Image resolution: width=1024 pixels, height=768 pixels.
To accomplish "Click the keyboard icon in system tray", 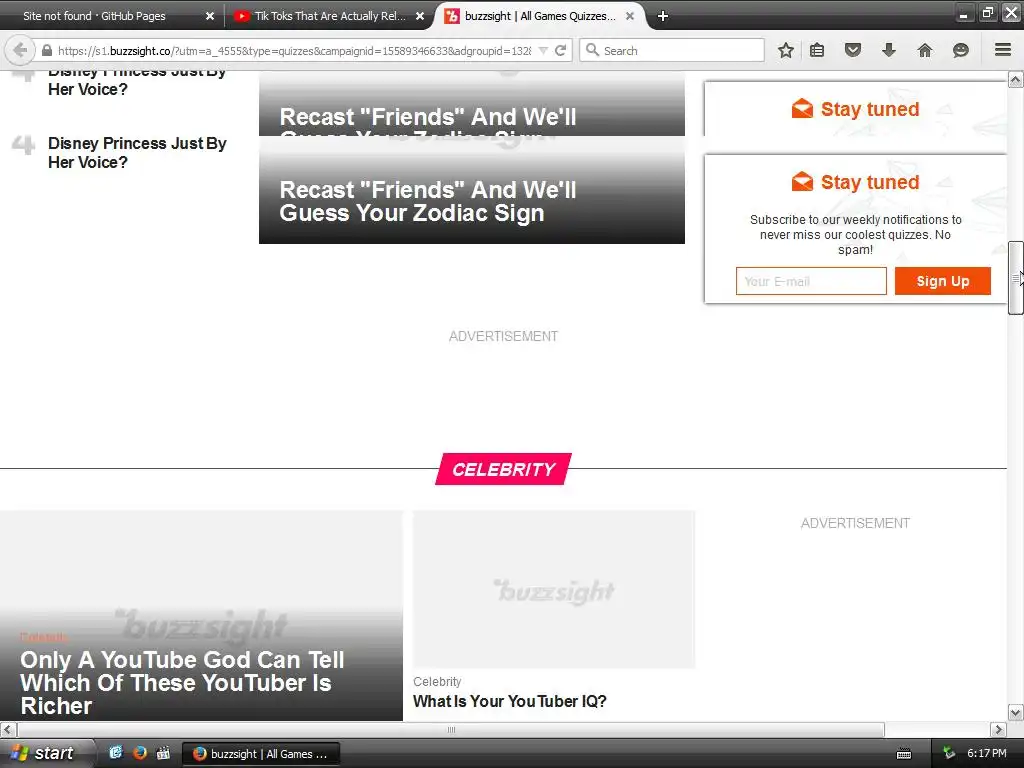I will click(904, 754).
